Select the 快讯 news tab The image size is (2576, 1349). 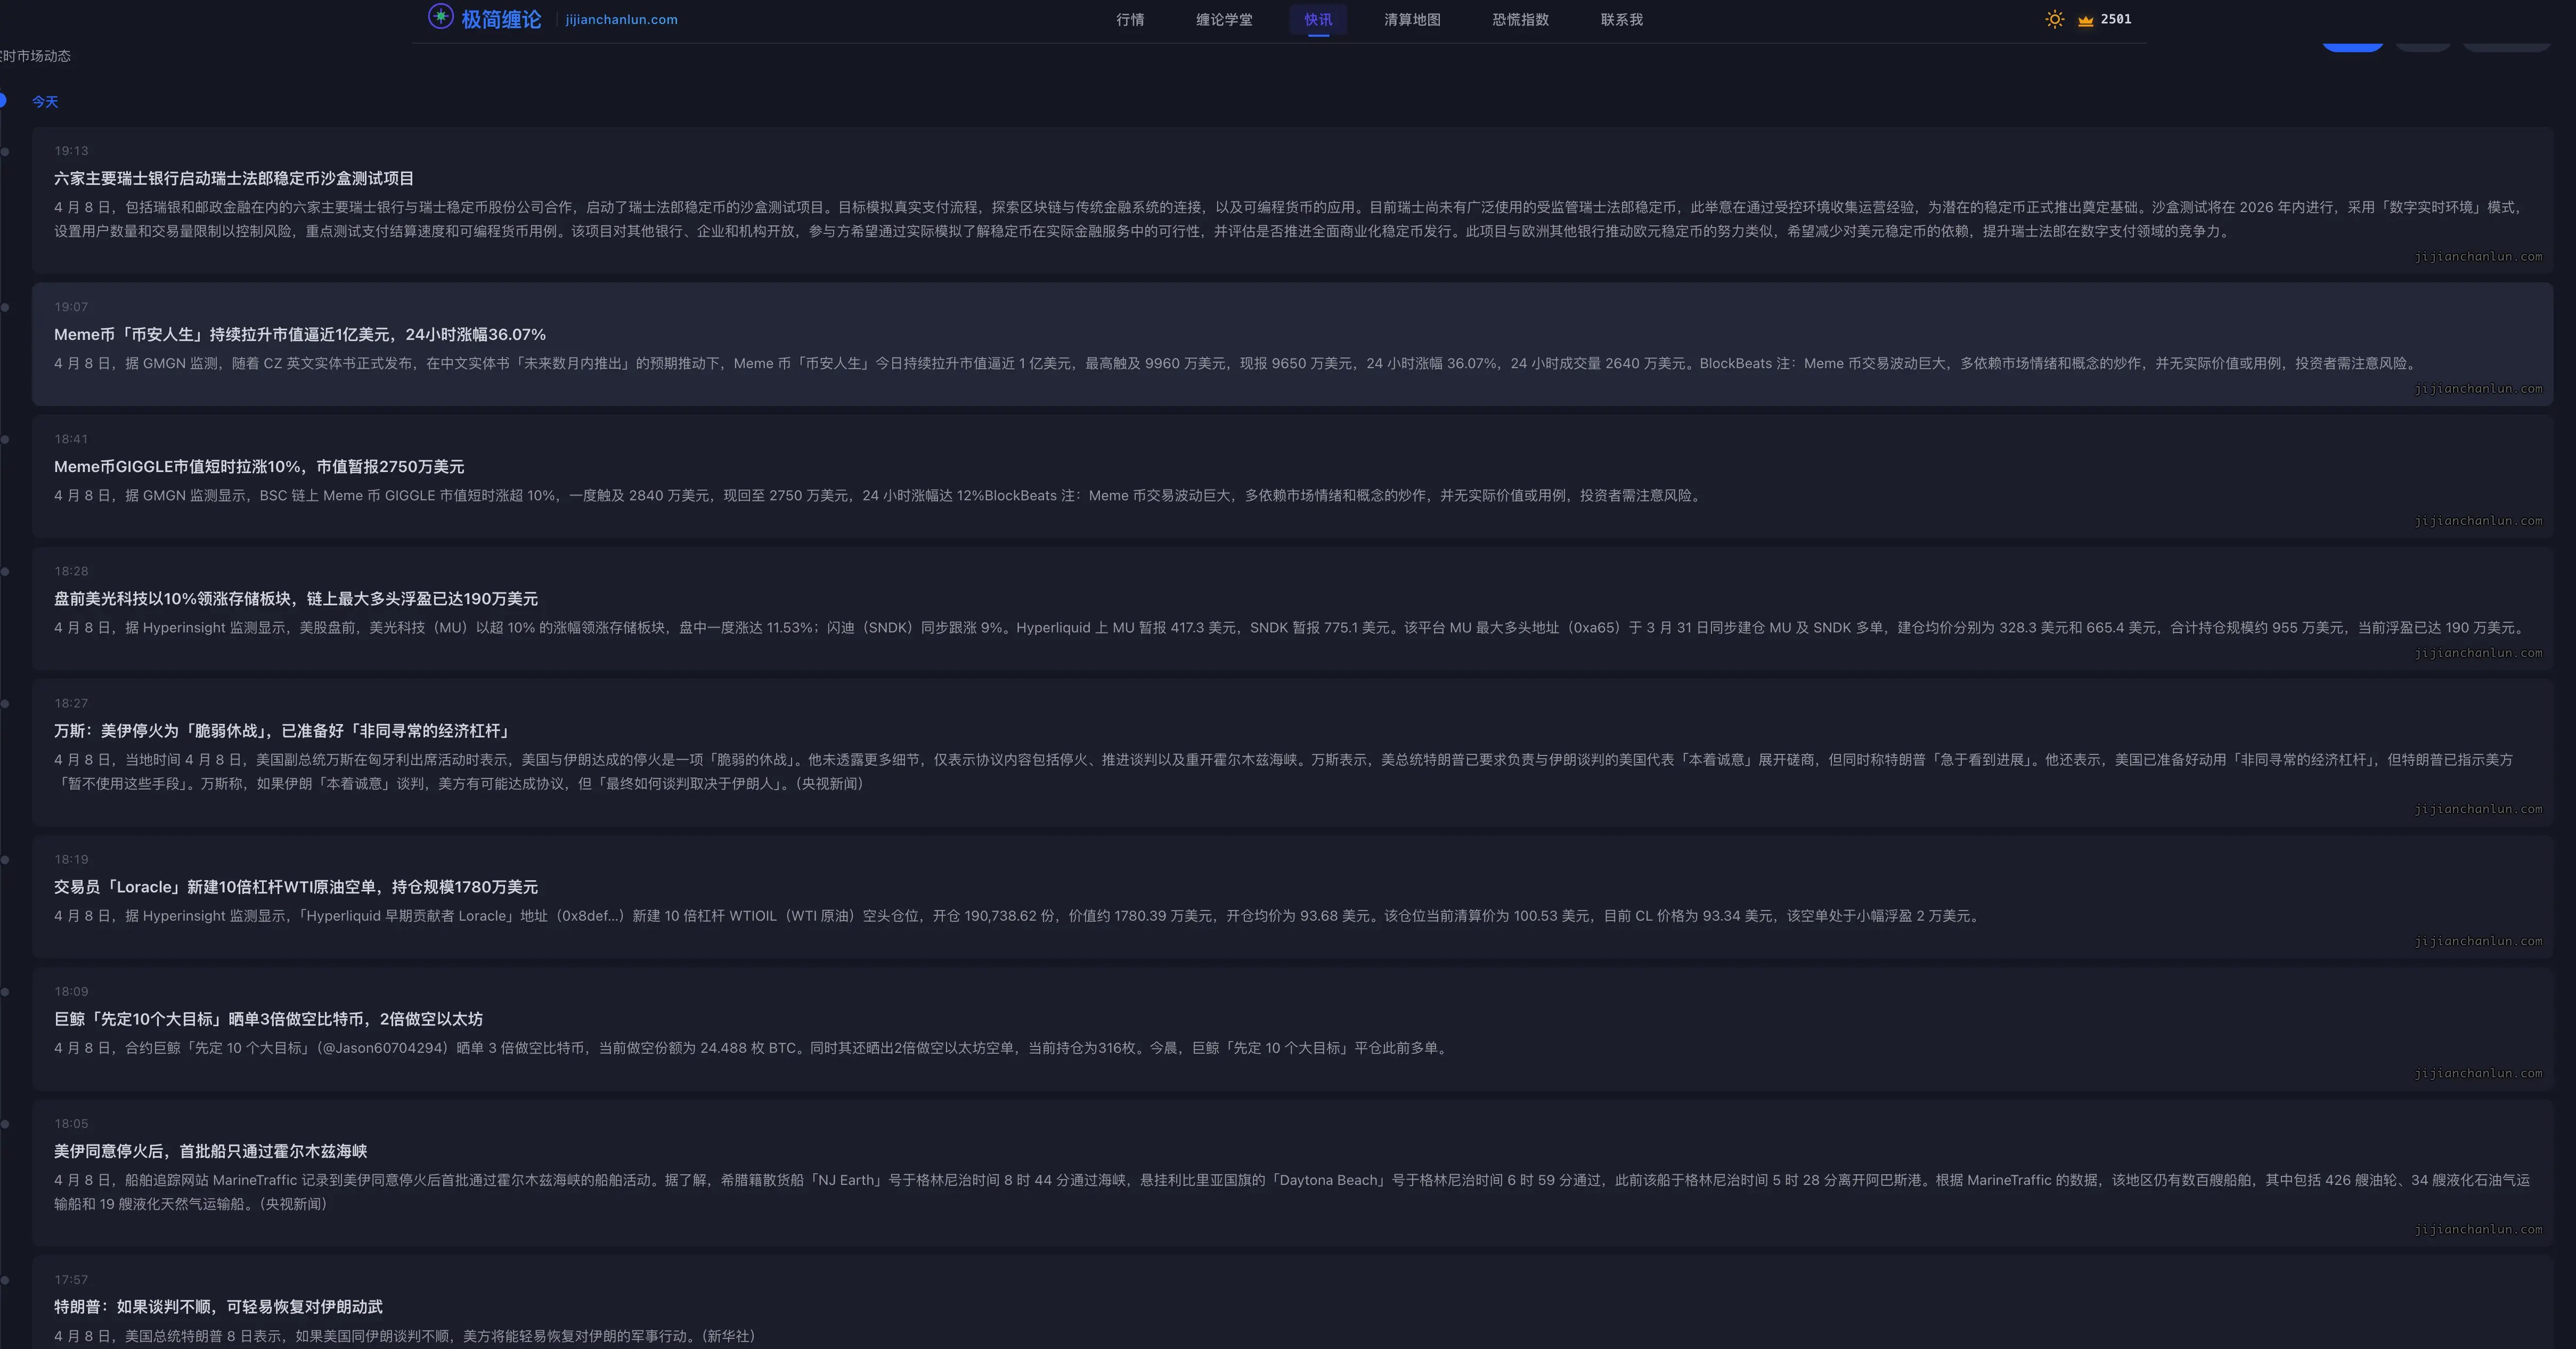tap(1318, 20)
